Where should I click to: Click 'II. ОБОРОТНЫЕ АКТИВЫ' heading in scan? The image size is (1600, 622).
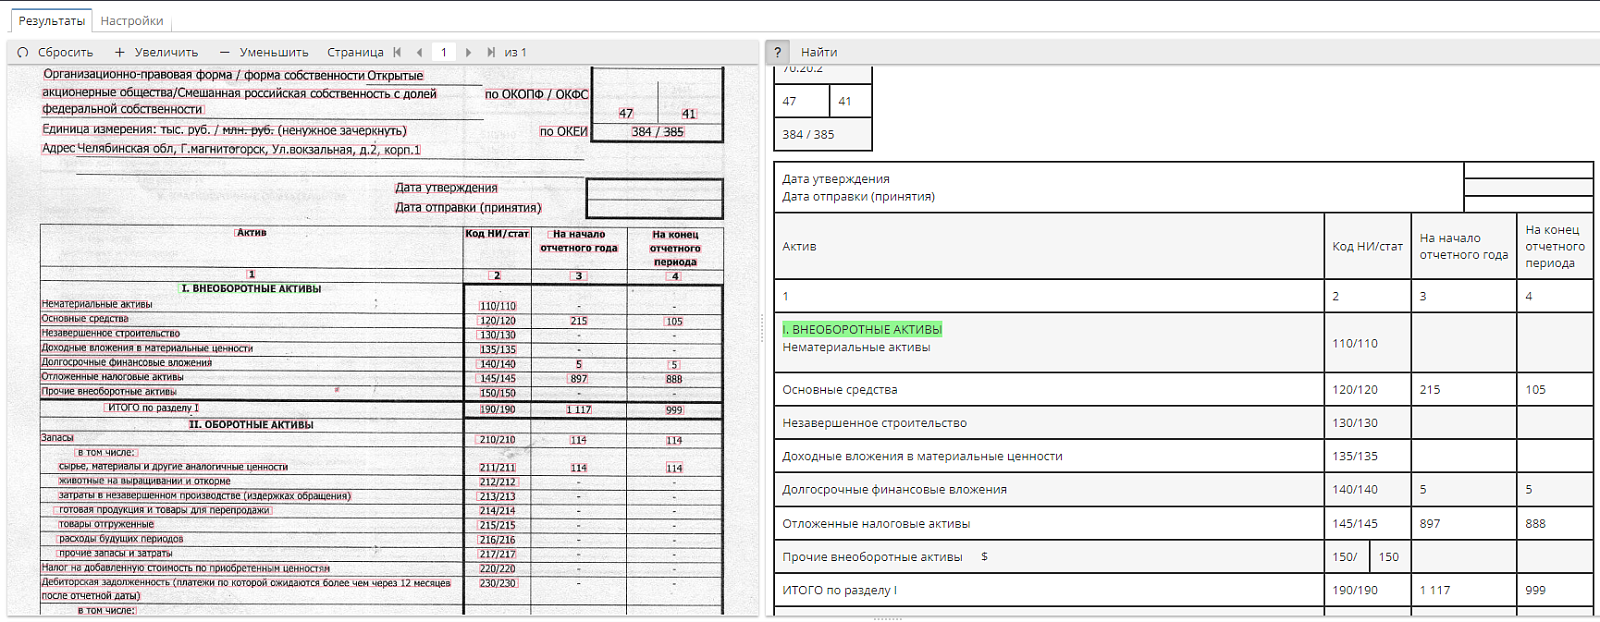coord(251,424)
